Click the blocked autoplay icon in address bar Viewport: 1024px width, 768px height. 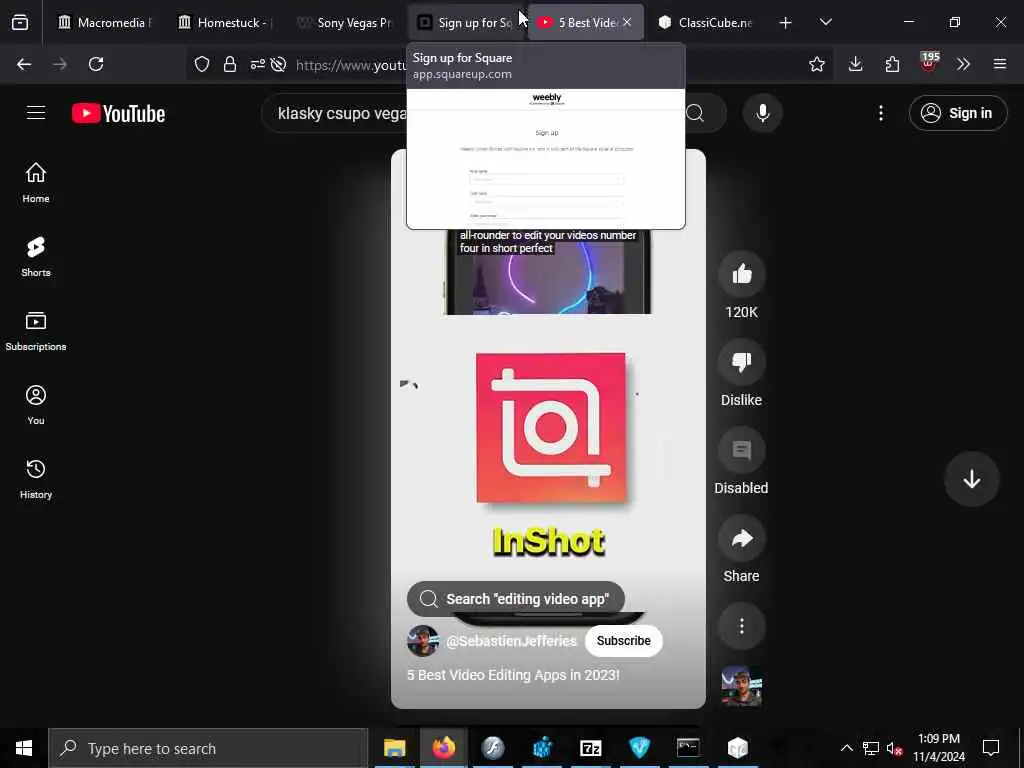click(279, 64)
